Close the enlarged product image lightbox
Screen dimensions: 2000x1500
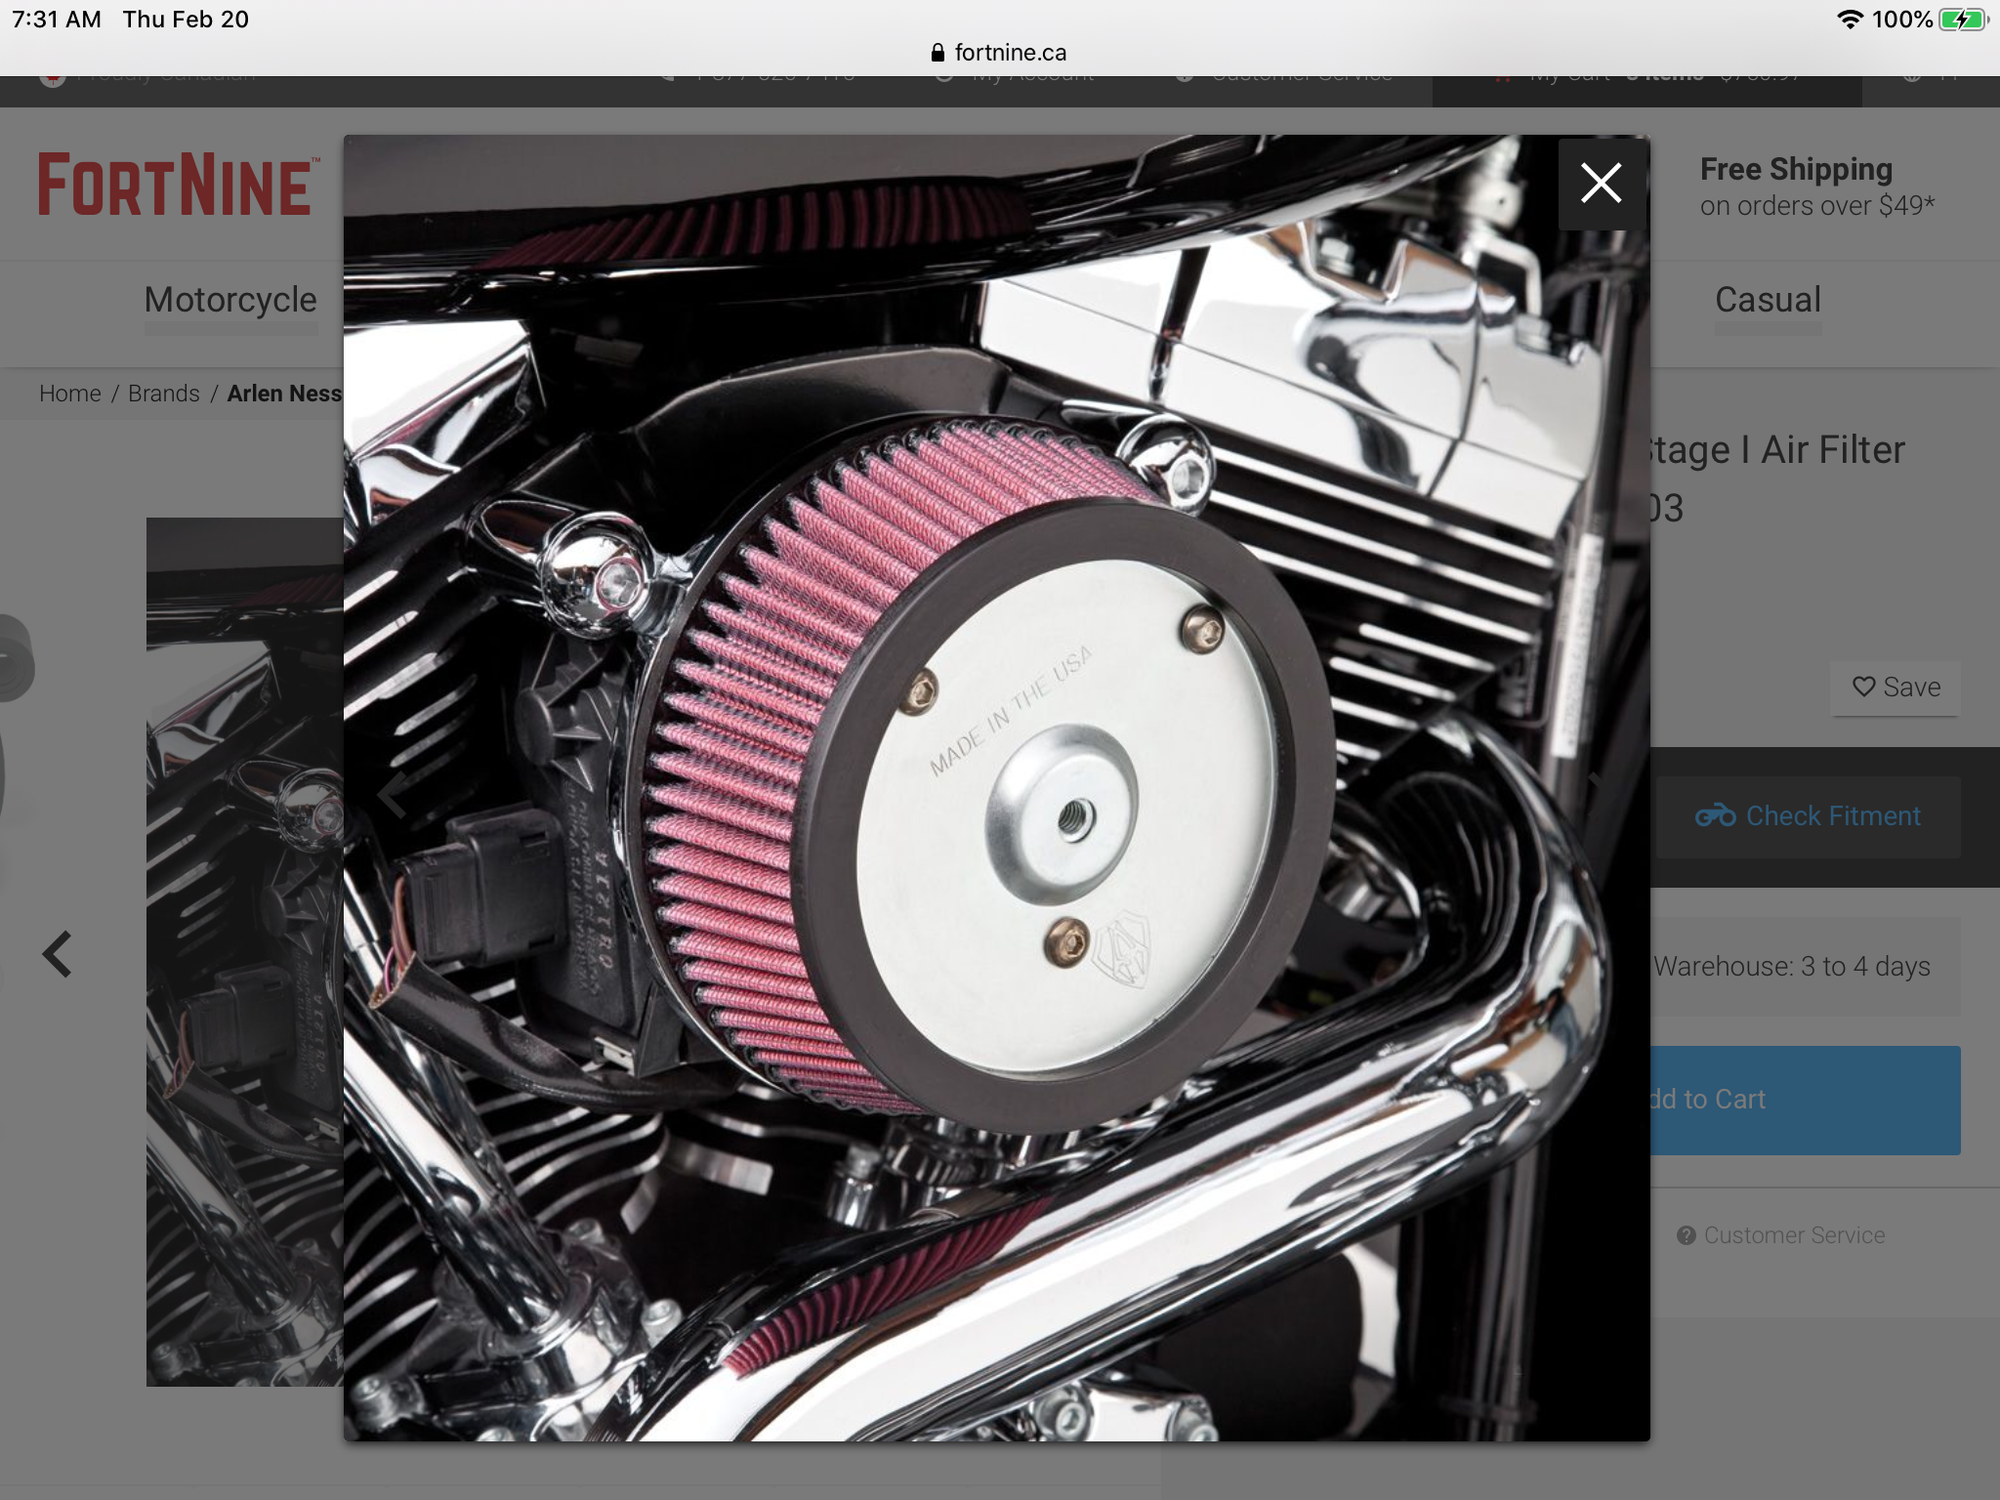(1601, 184)
